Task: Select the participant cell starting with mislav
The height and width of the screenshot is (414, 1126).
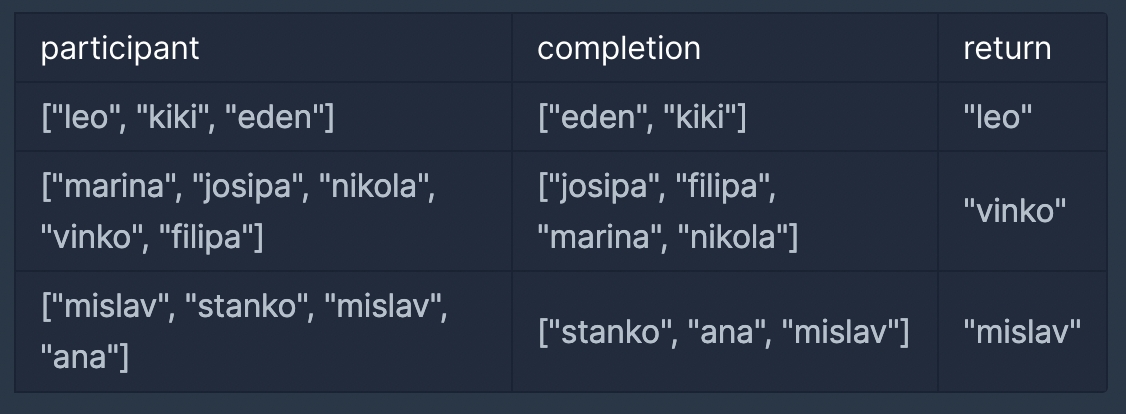Action: coord(264,331)
